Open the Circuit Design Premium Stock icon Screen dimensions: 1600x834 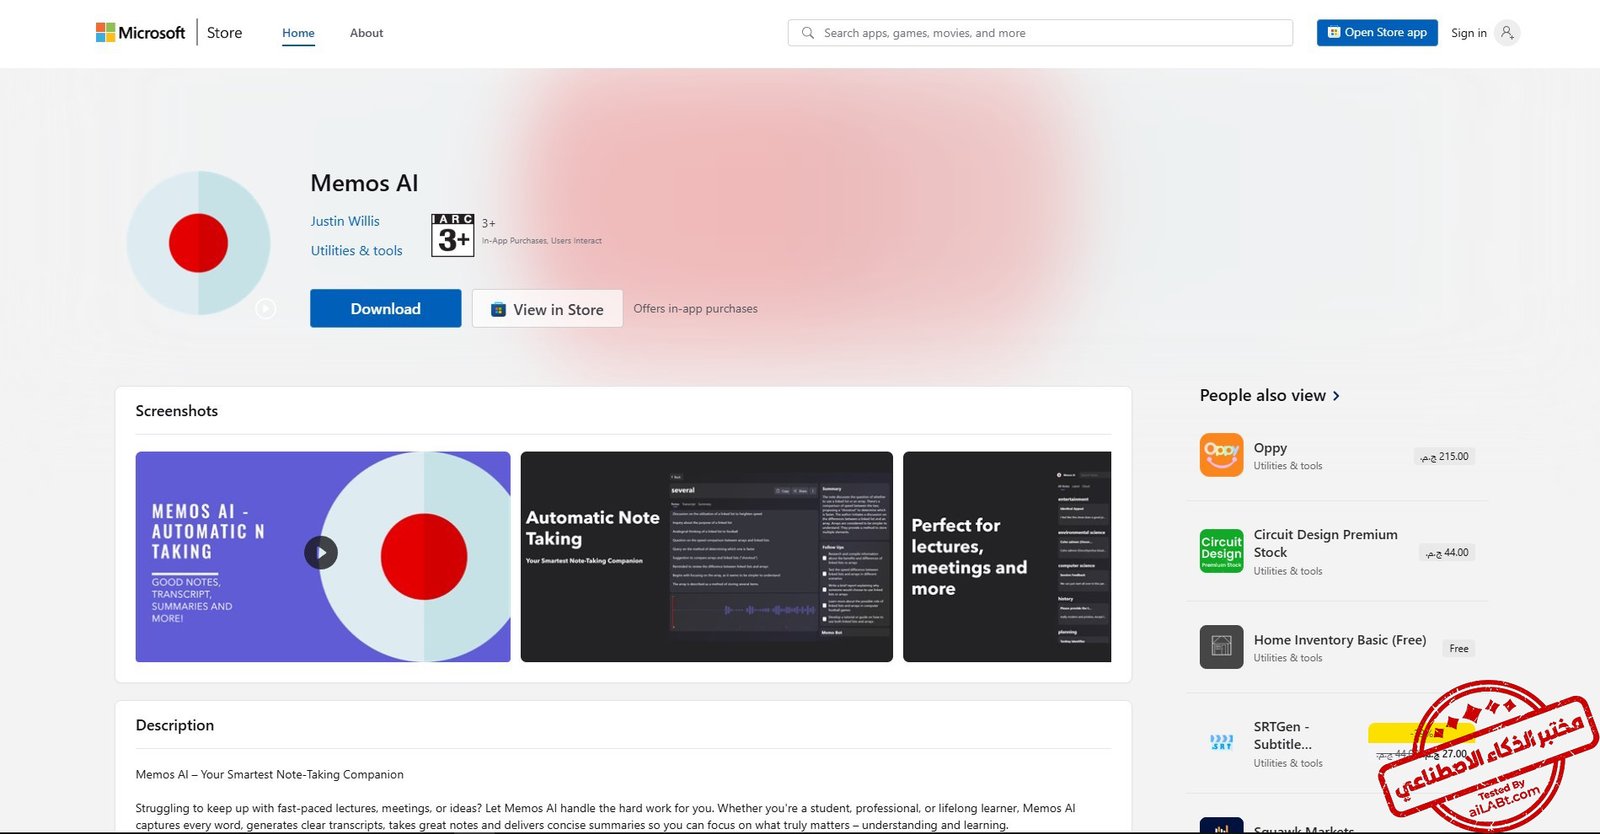pos(1221,551)
